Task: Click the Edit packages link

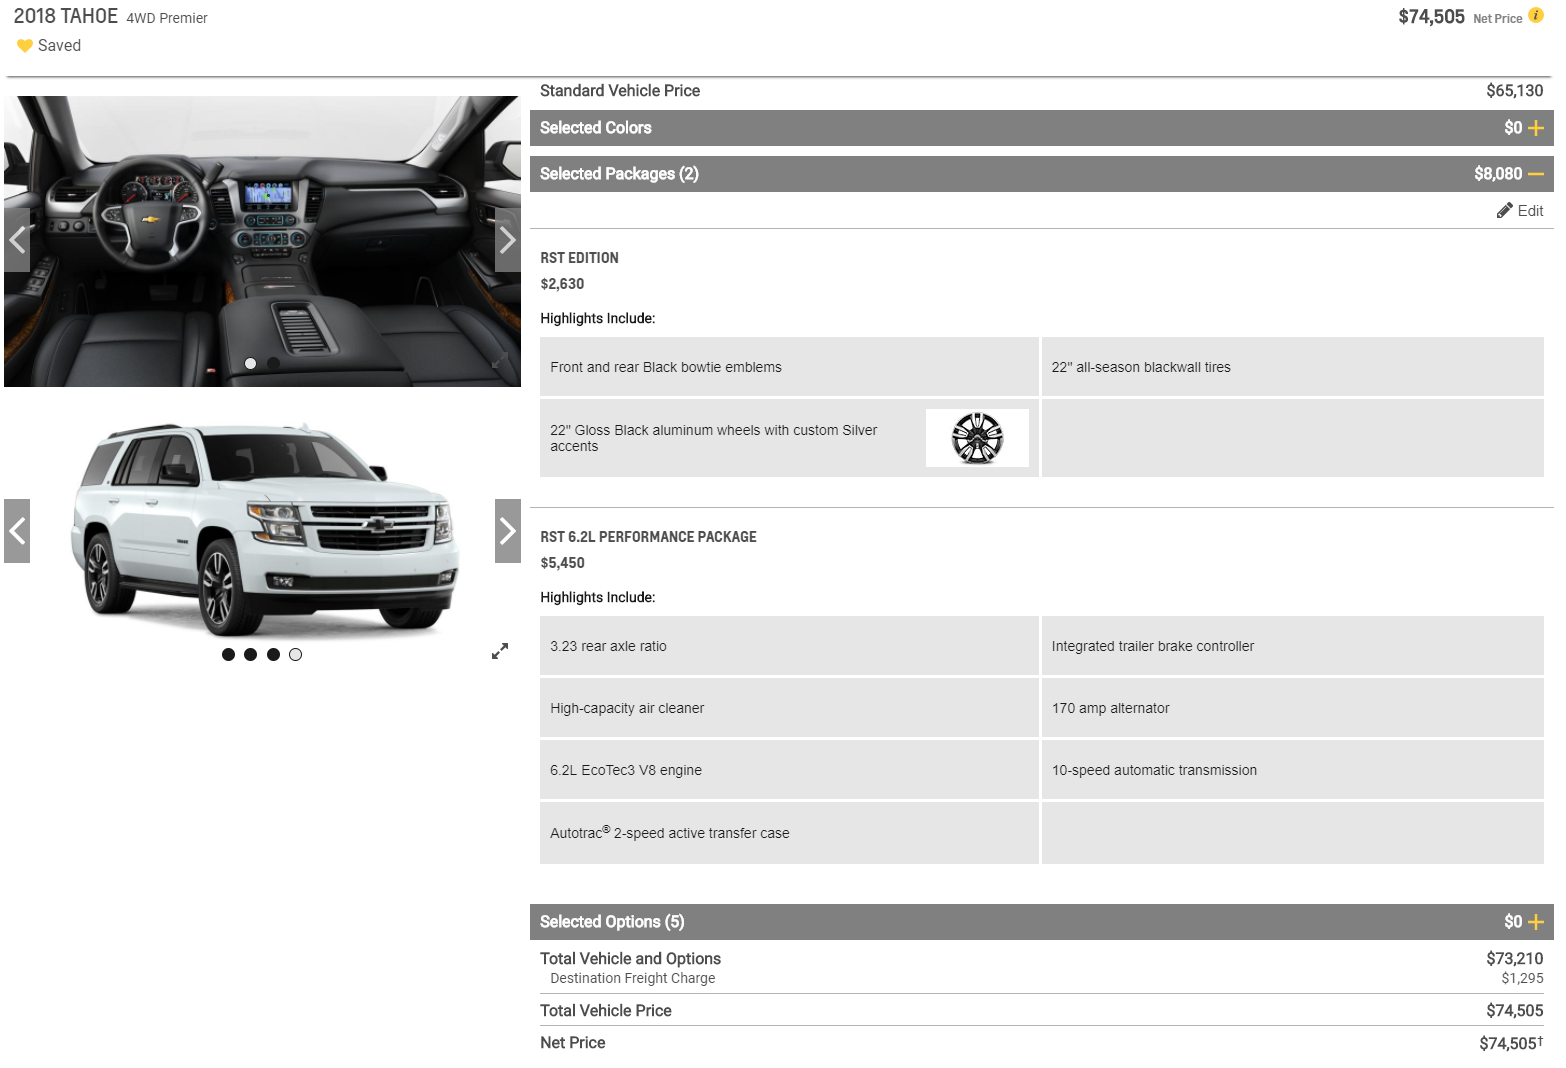Action: (x=1530, y=211)
